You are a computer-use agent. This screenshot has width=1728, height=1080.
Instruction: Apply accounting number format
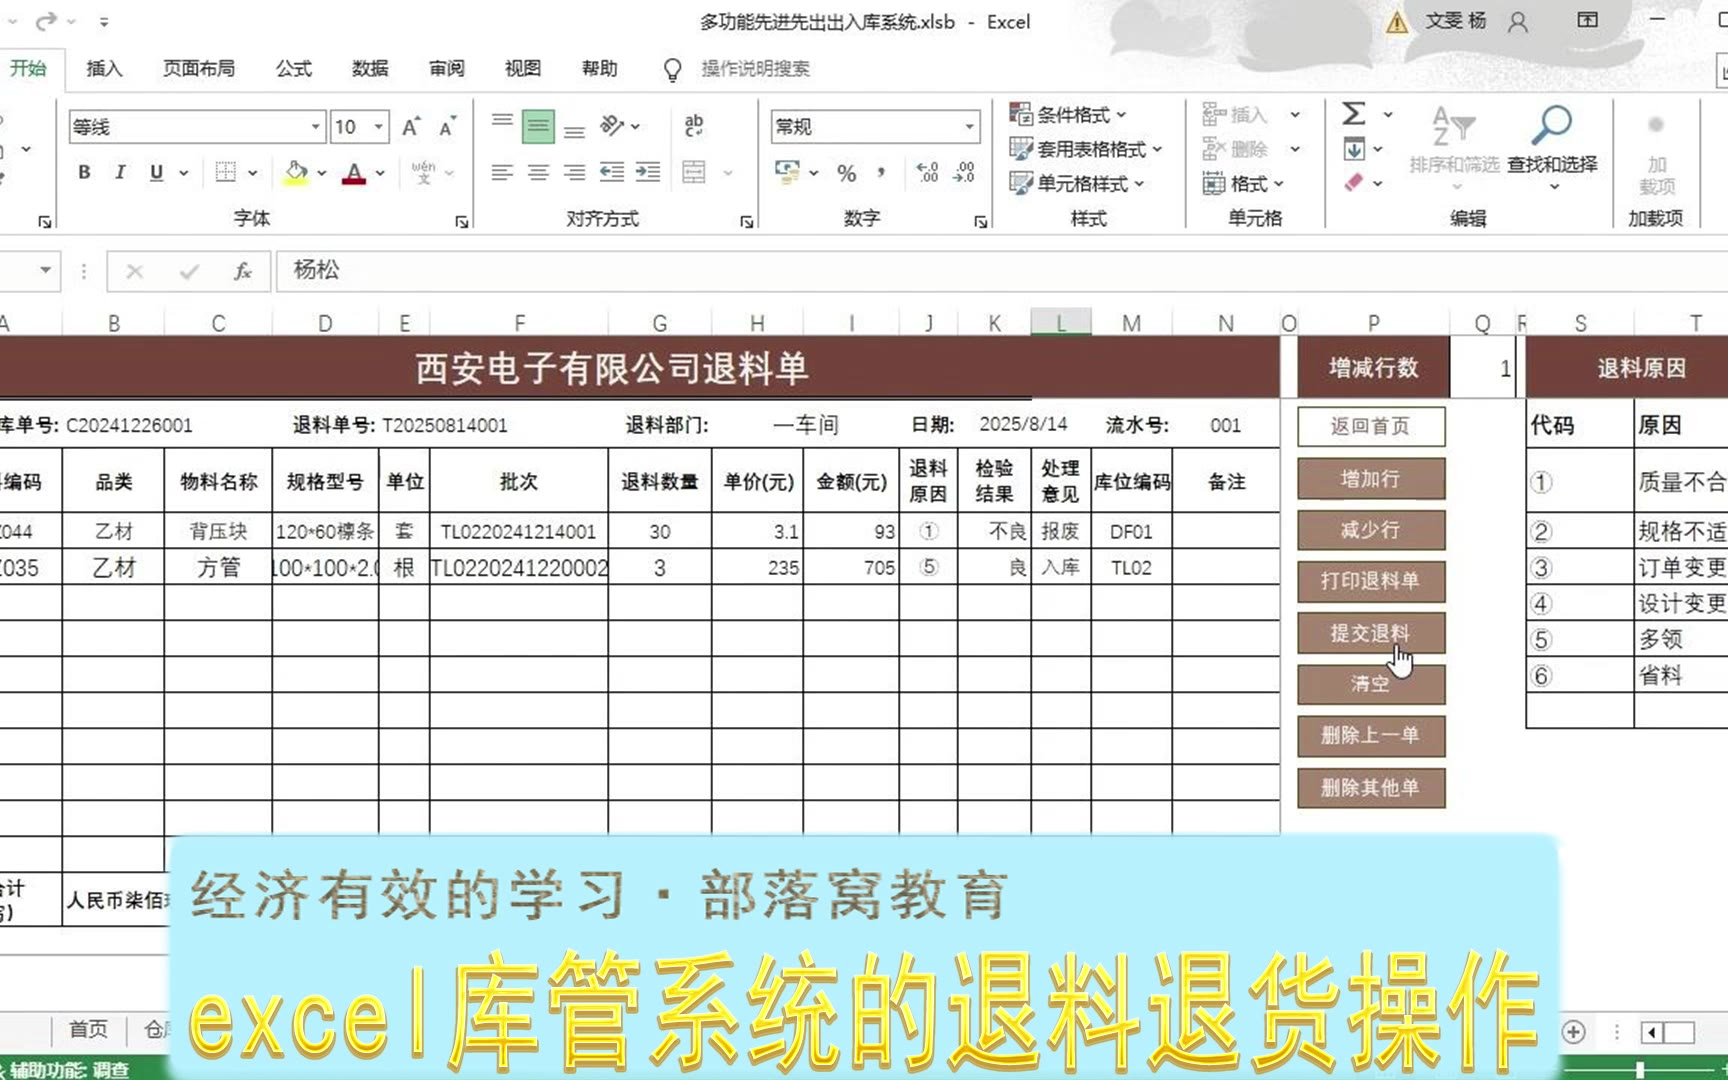tap(788, 172)
